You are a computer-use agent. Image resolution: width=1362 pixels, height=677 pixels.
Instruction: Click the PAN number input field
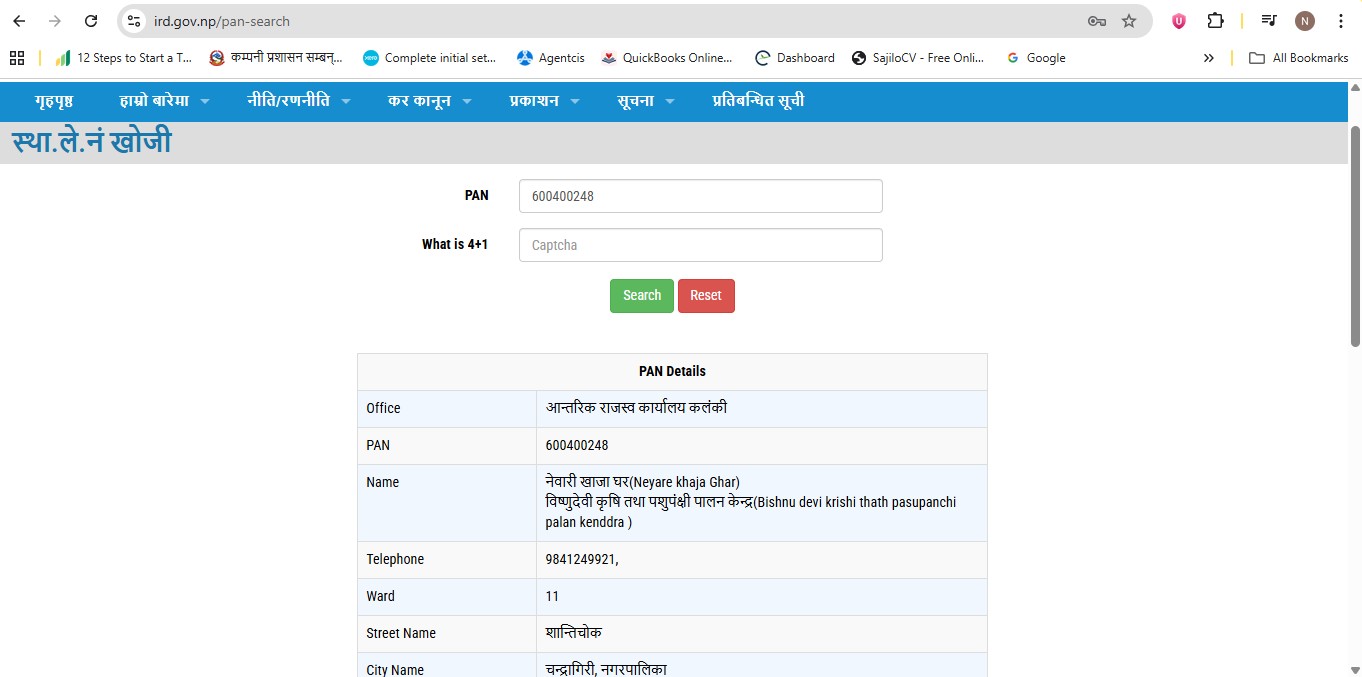700,196
